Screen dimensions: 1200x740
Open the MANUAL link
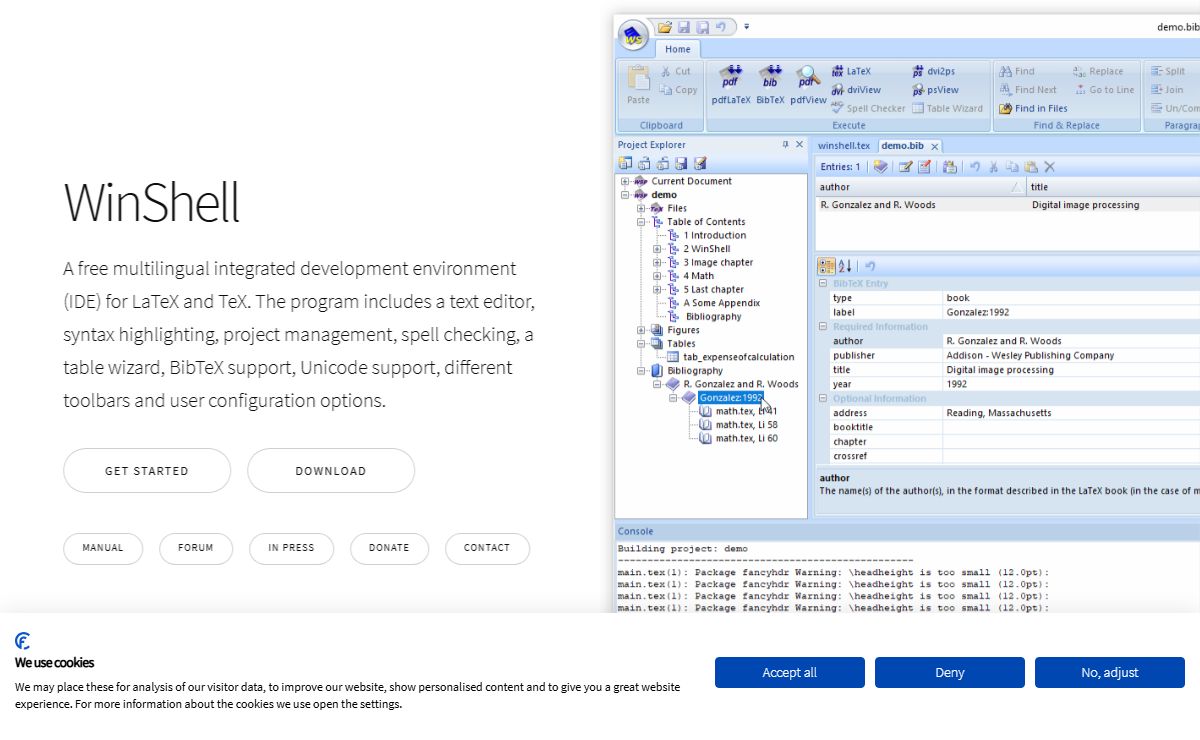pyautogui.click(x=103, y=548)
